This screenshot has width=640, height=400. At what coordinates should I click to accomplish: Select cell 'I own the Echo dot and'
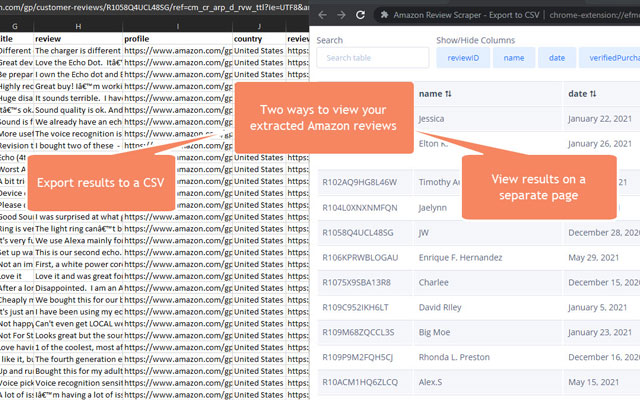coord(78,74)
